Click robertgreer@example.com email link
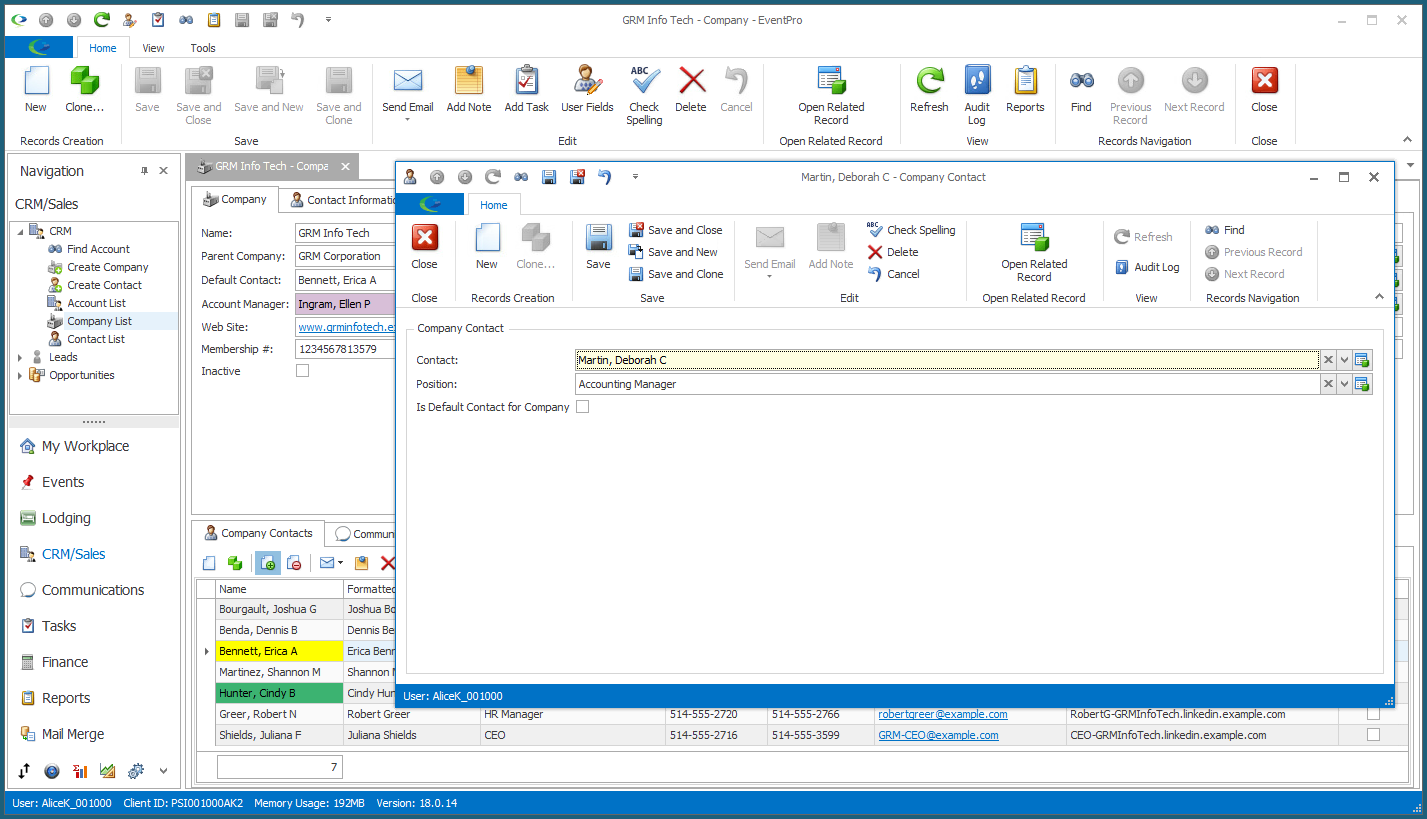Screen dimensions: 1427x819 coord(943,714)
